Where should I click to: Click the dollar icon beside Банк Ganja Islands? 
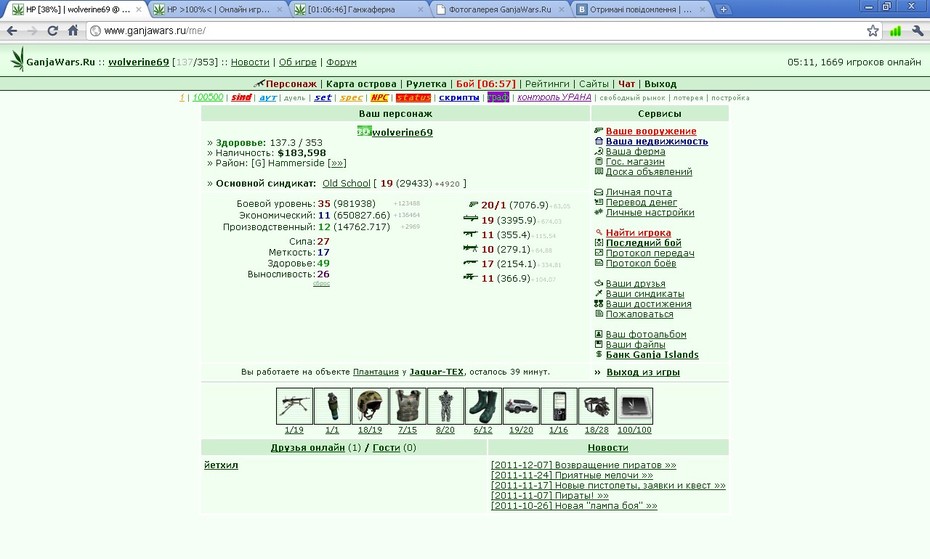coord(598,354)
